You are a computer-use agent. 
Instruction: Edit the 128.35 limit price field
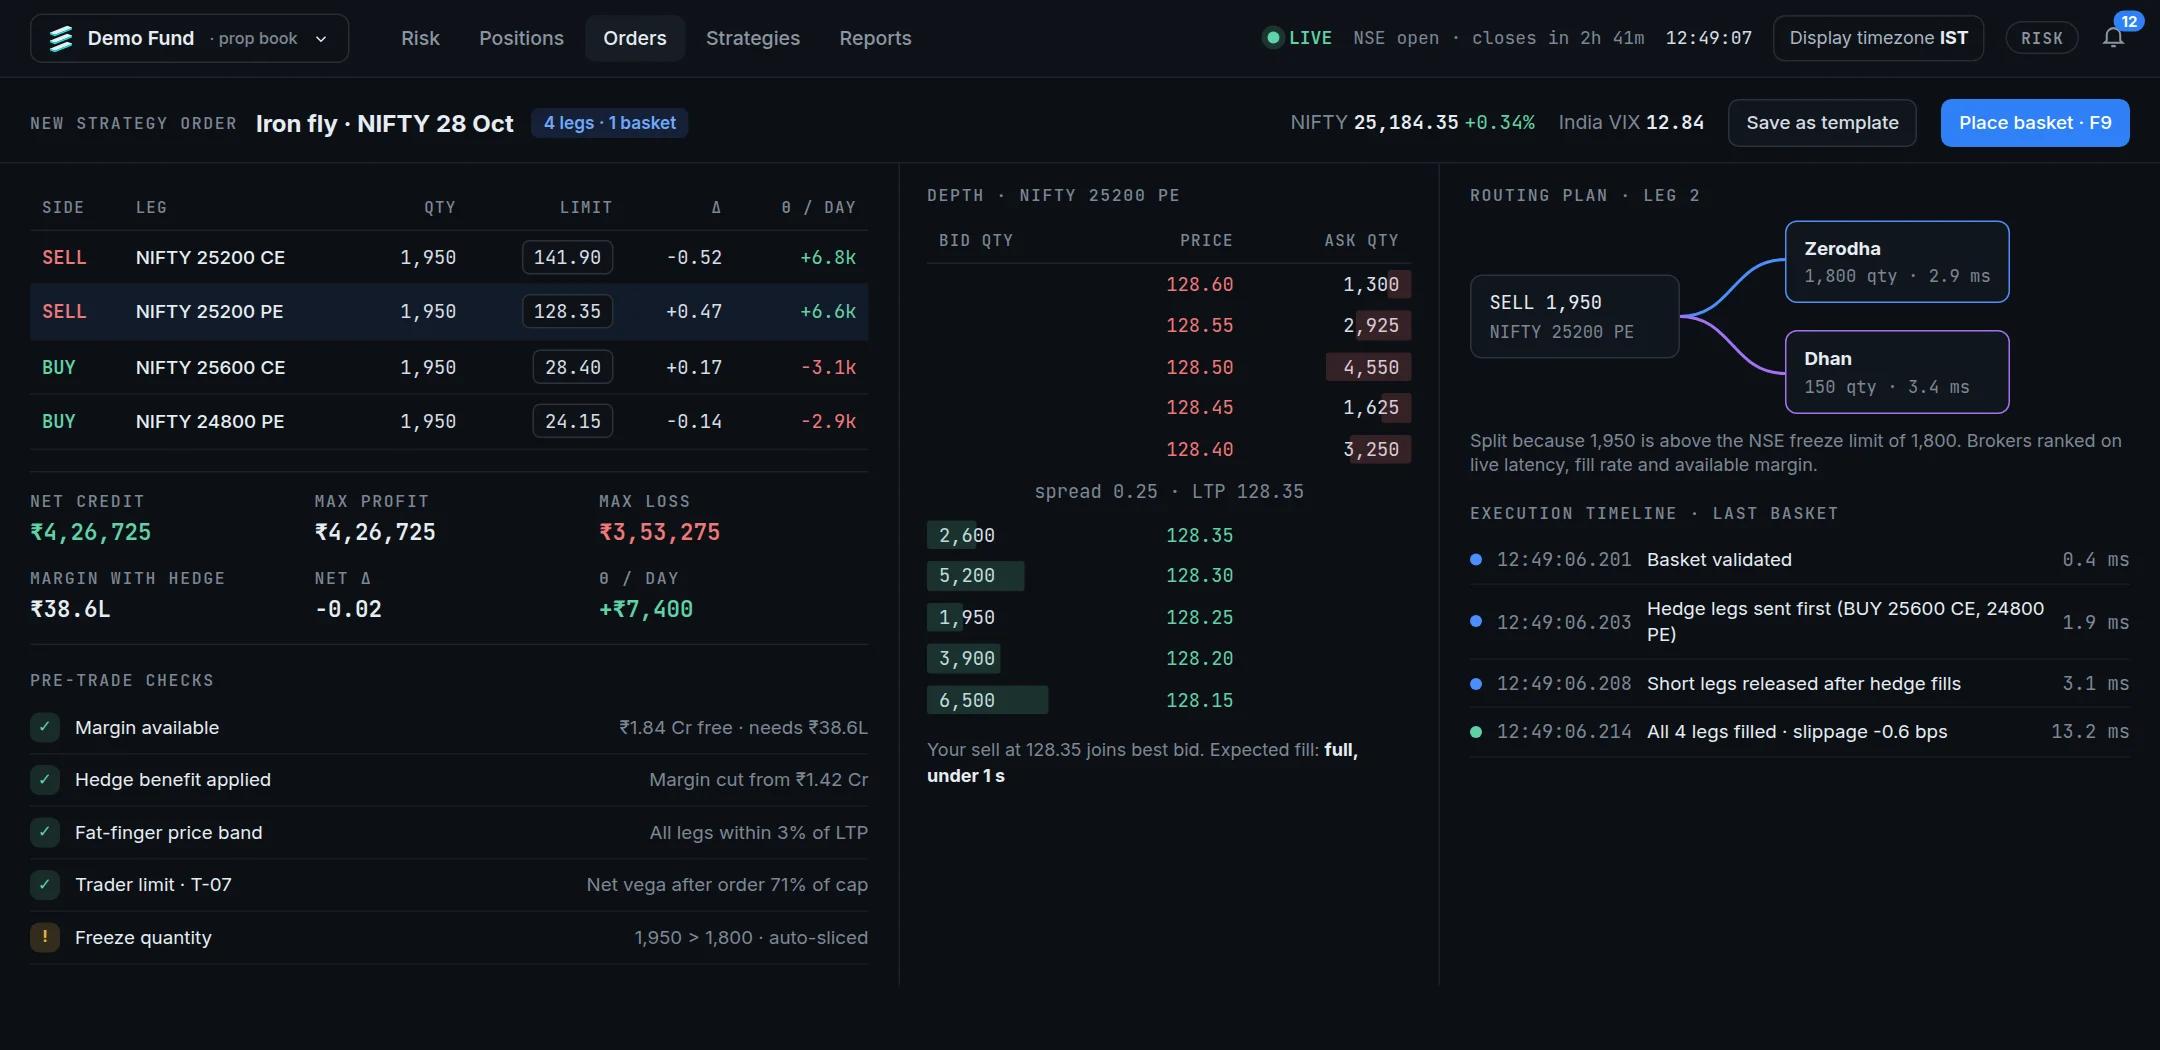(x=567, y=311)
